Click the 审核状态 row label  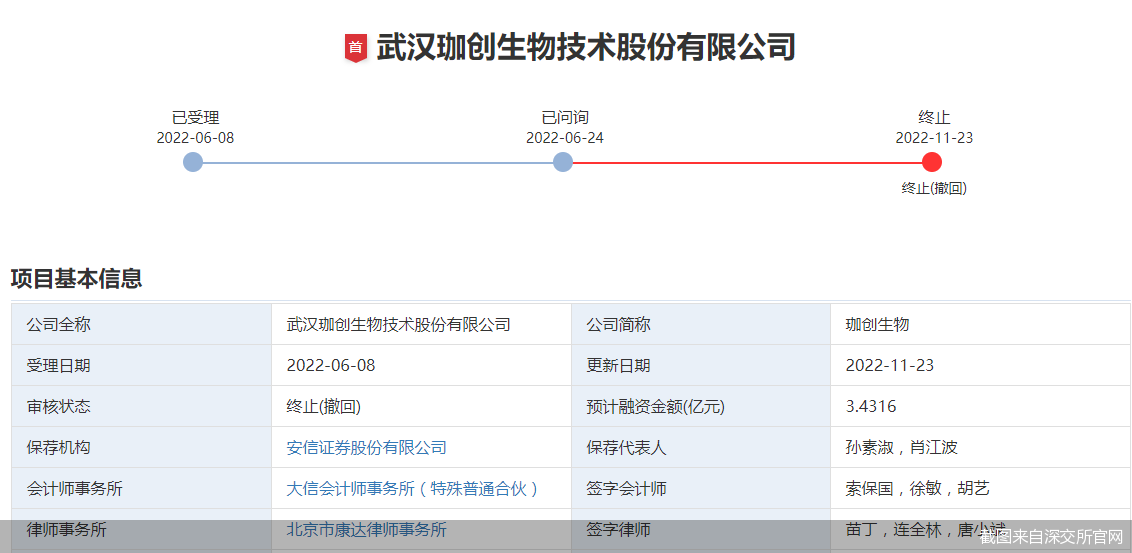[x=58, y=407]
